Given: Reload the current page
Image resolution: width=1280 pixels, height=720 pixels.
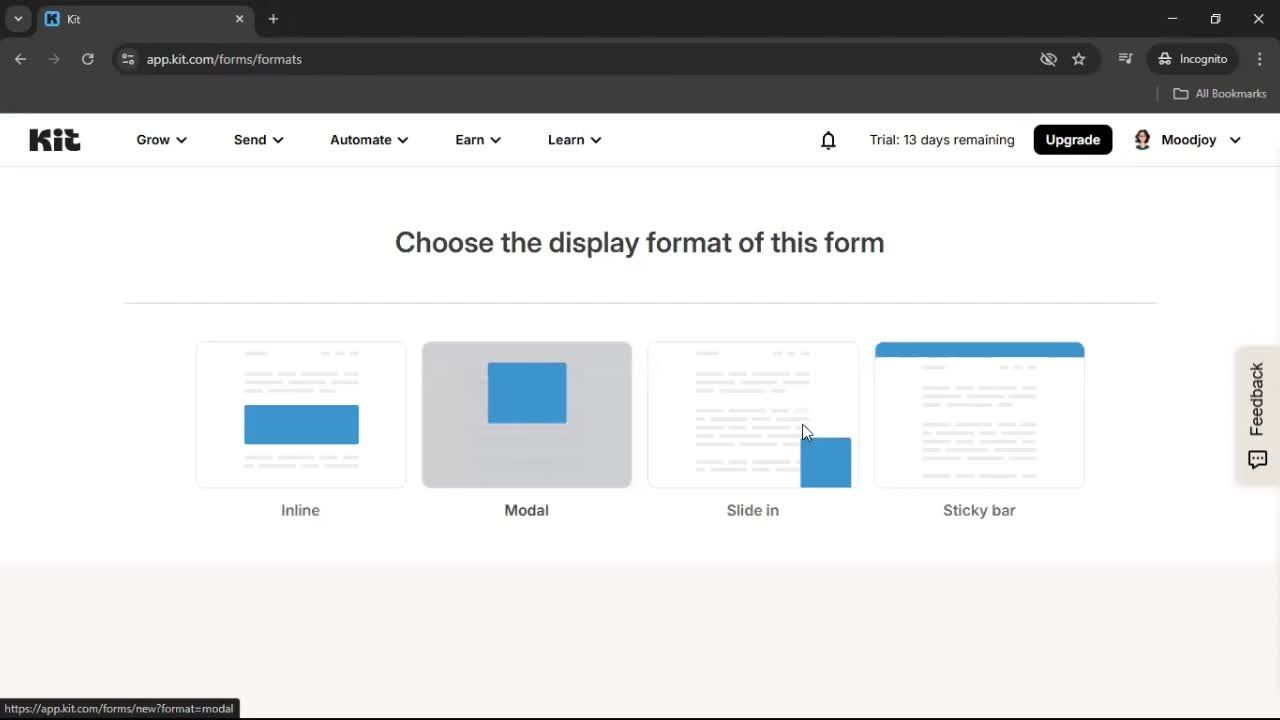Looking at the screenshot, I should pos(88,59).
